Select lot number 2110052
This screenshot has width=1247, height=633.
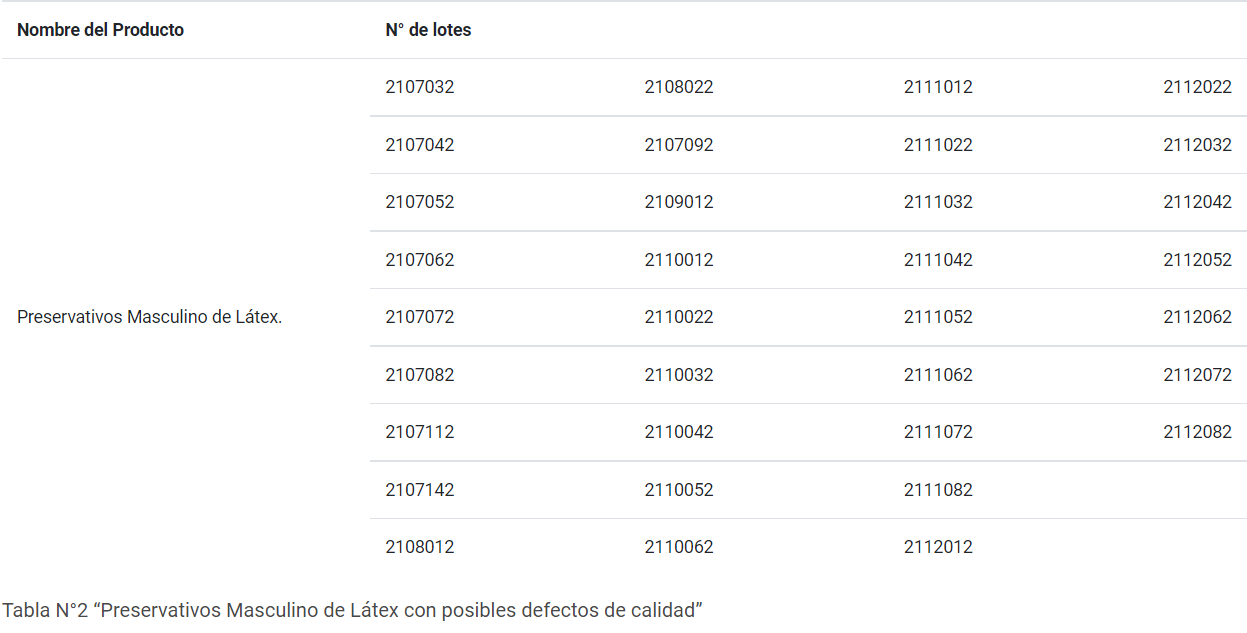tap(679, 490)
